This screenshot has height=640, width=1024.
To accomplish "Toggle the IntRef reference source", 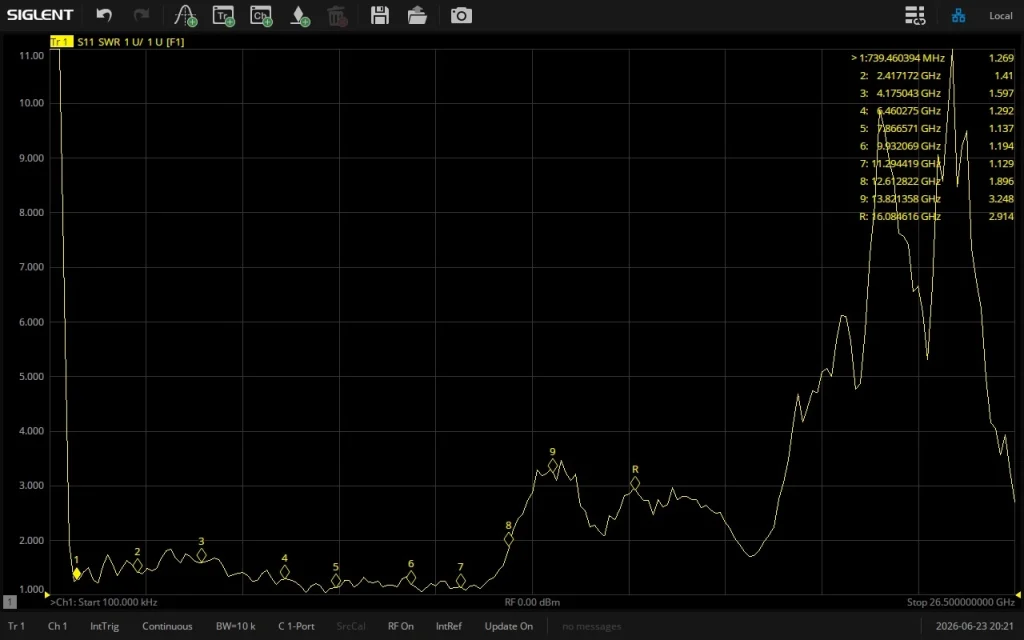I will pos(449,626).
